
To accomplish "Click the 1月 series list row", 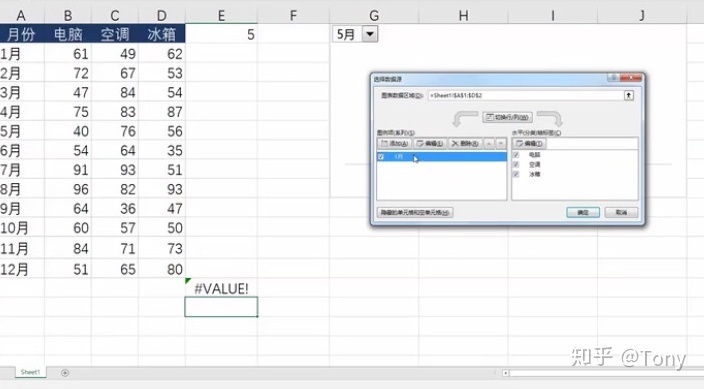I will pos(442,157).
